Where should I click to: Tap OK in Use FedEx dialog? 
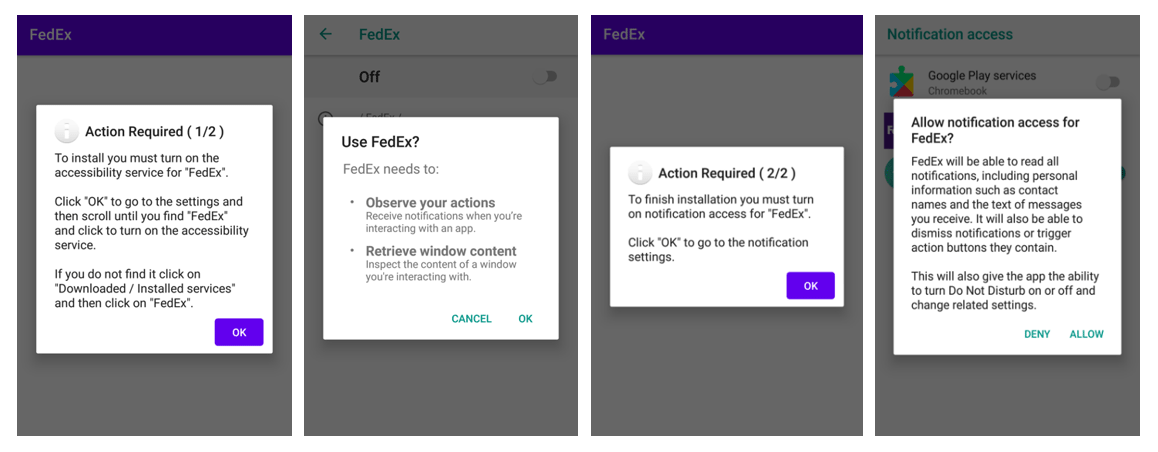(525, 319)
